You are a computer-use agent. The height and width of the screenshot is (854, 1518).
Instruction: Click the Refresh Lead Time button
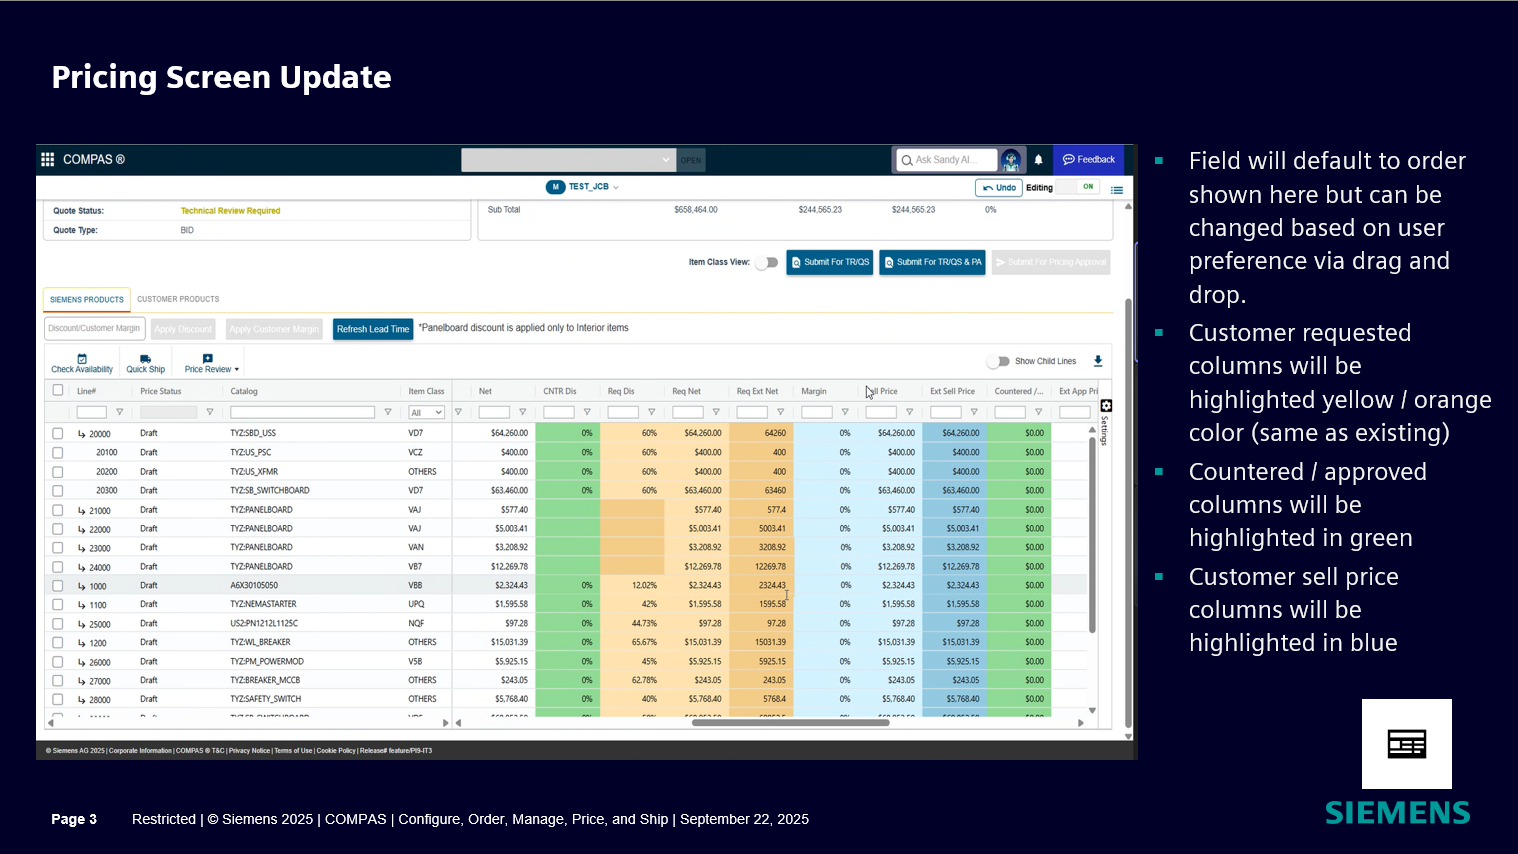coord(373,329)
